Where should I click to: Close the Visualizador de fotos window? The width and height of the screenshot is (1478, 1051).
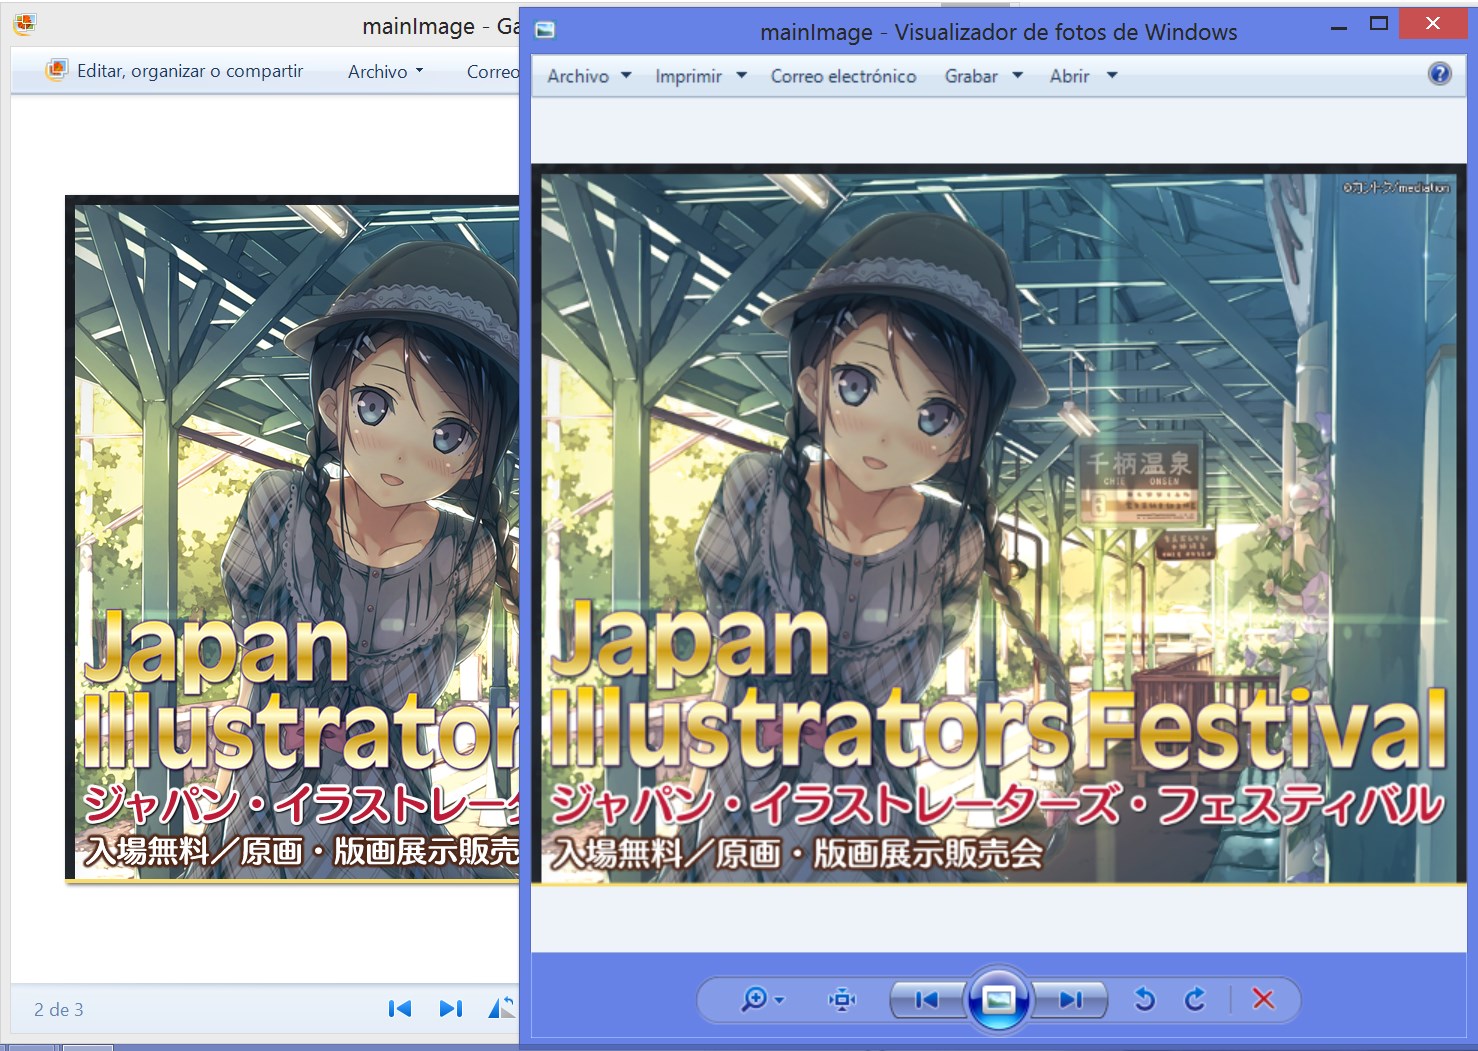coord(1433,24)
